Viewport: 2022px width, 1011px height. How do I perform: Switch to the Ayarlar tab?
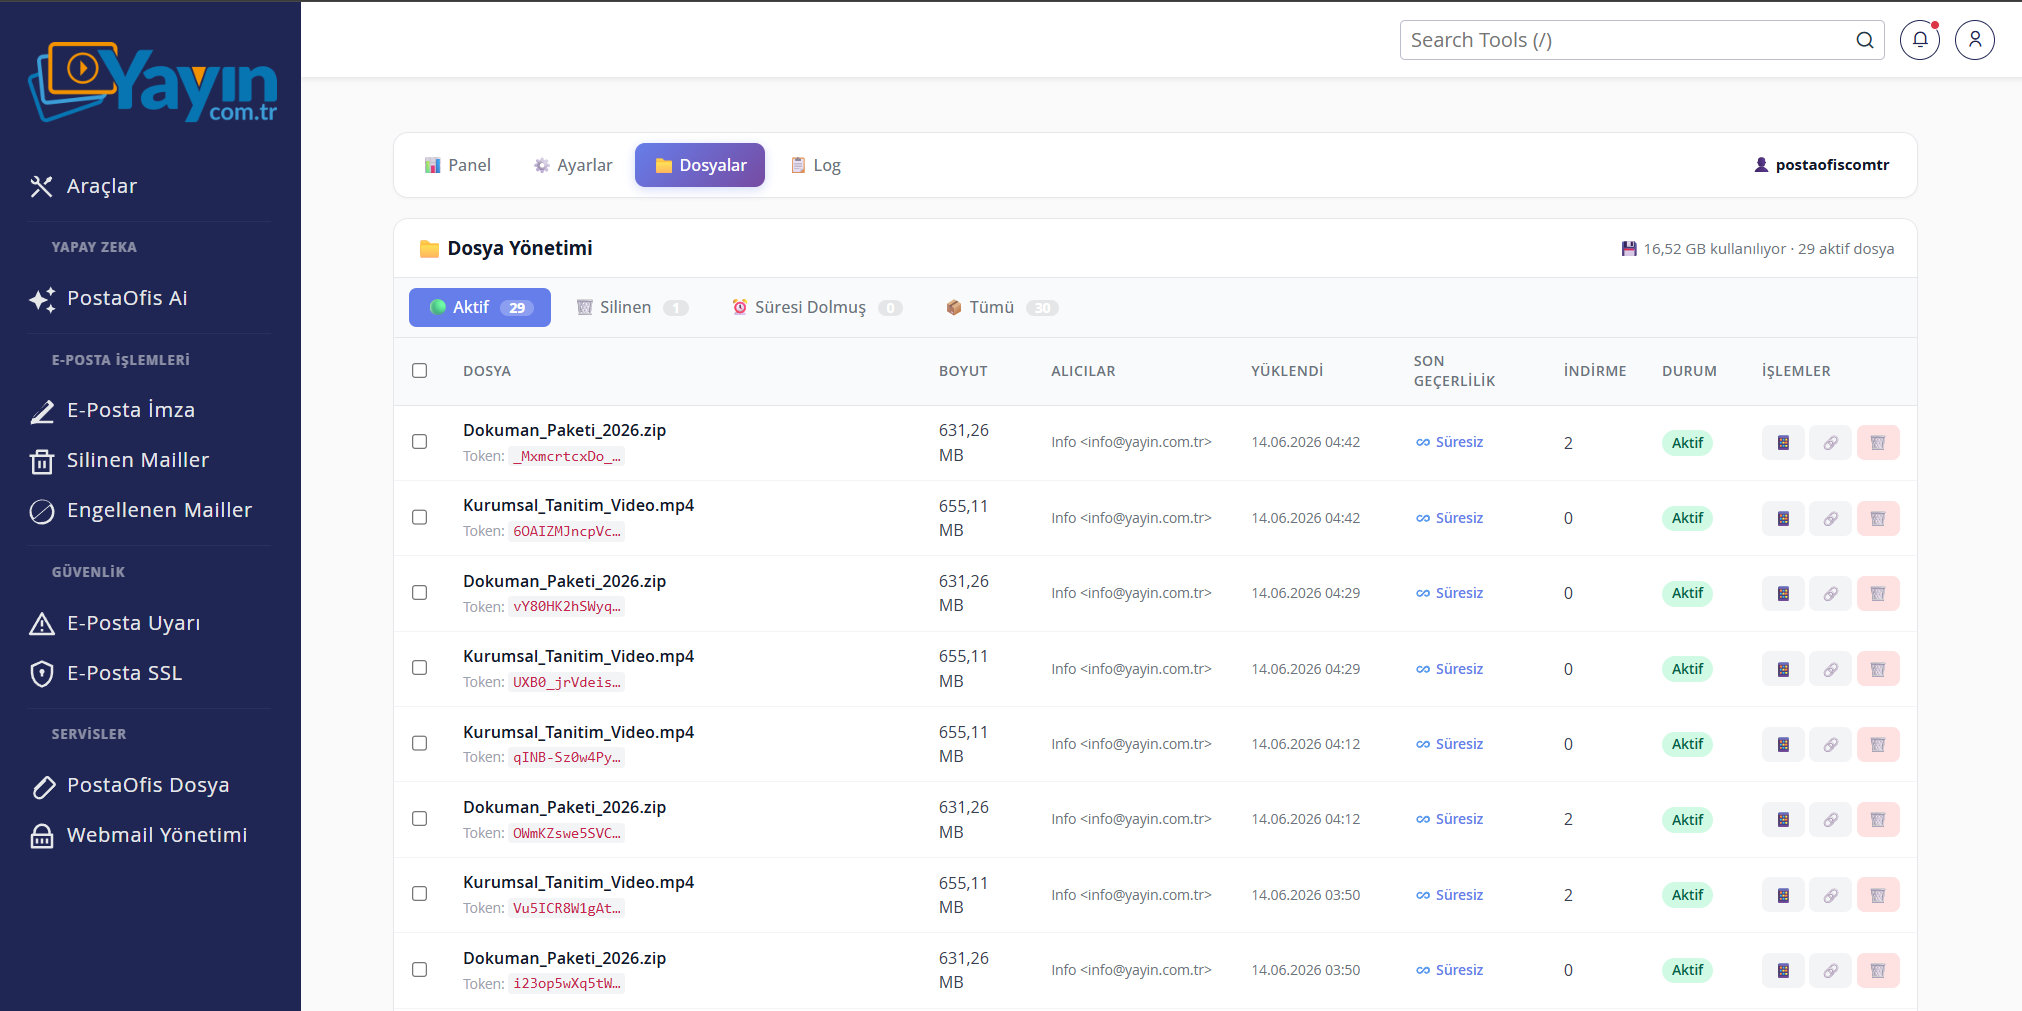point(573,165)
